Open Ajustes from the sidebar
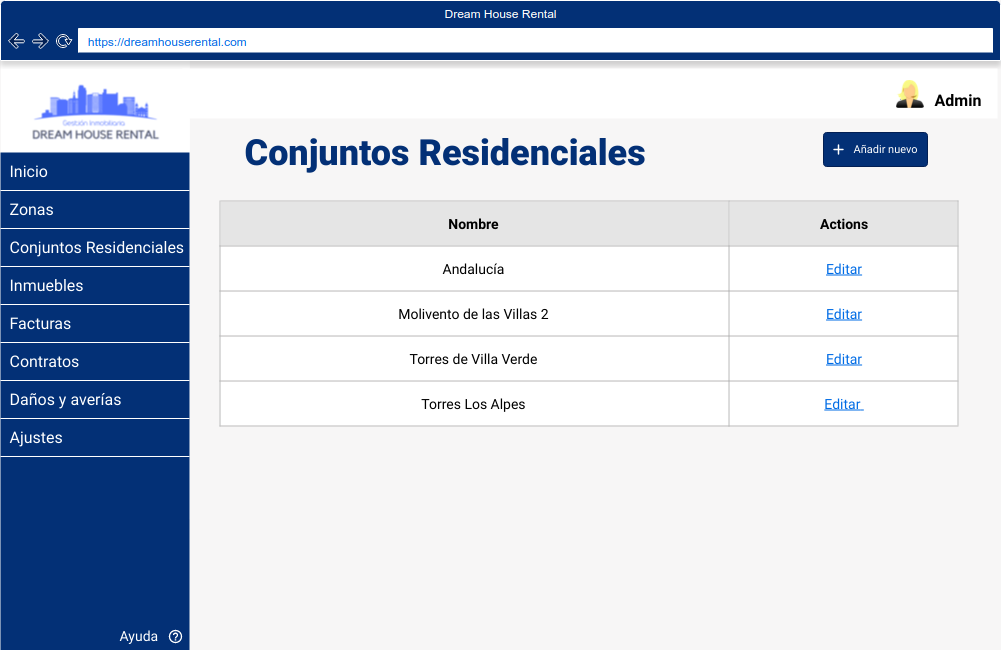Viewport: 1001px width, 650px height. pos(95,438)
